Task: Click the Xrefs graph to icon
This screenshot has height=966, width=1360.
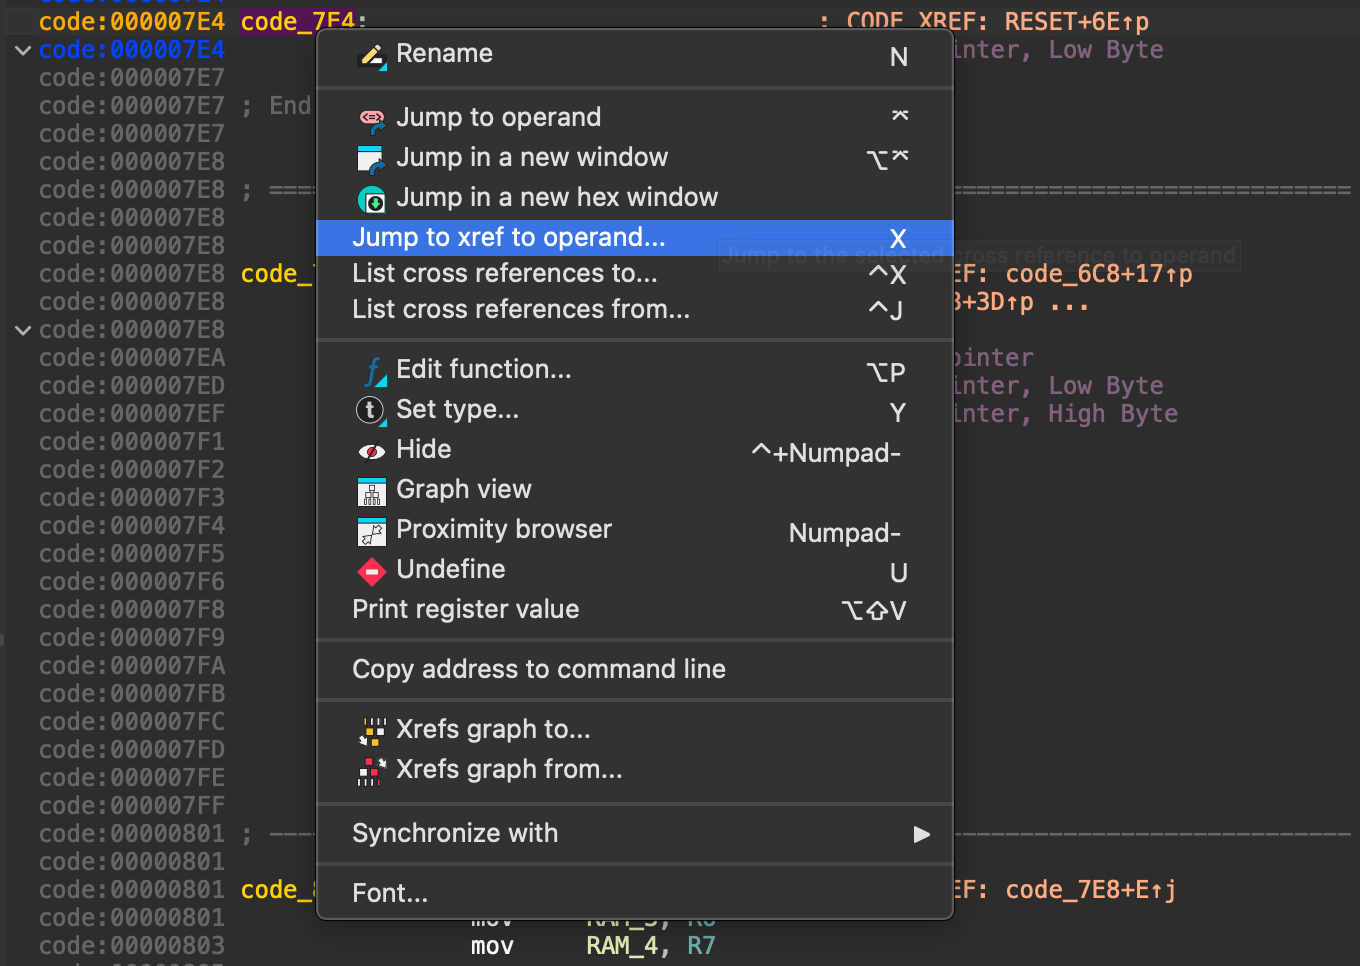Action: 371,731
